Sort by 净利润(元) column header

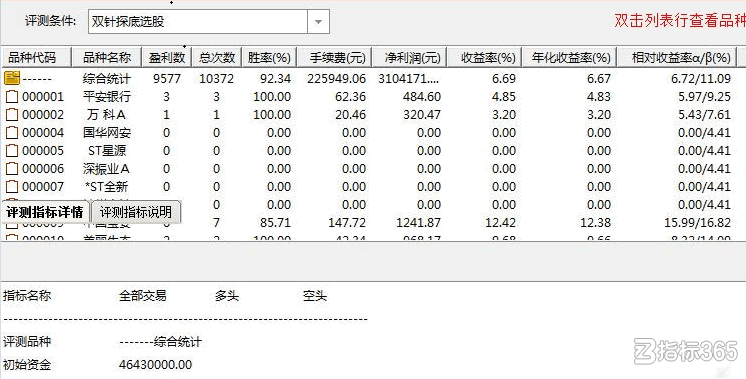point(409,58)
